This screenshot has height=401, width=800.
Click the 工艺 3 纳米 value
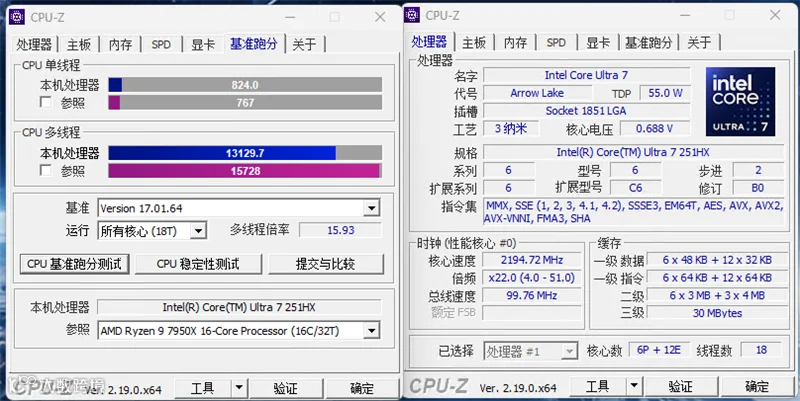tap(511, 129)
